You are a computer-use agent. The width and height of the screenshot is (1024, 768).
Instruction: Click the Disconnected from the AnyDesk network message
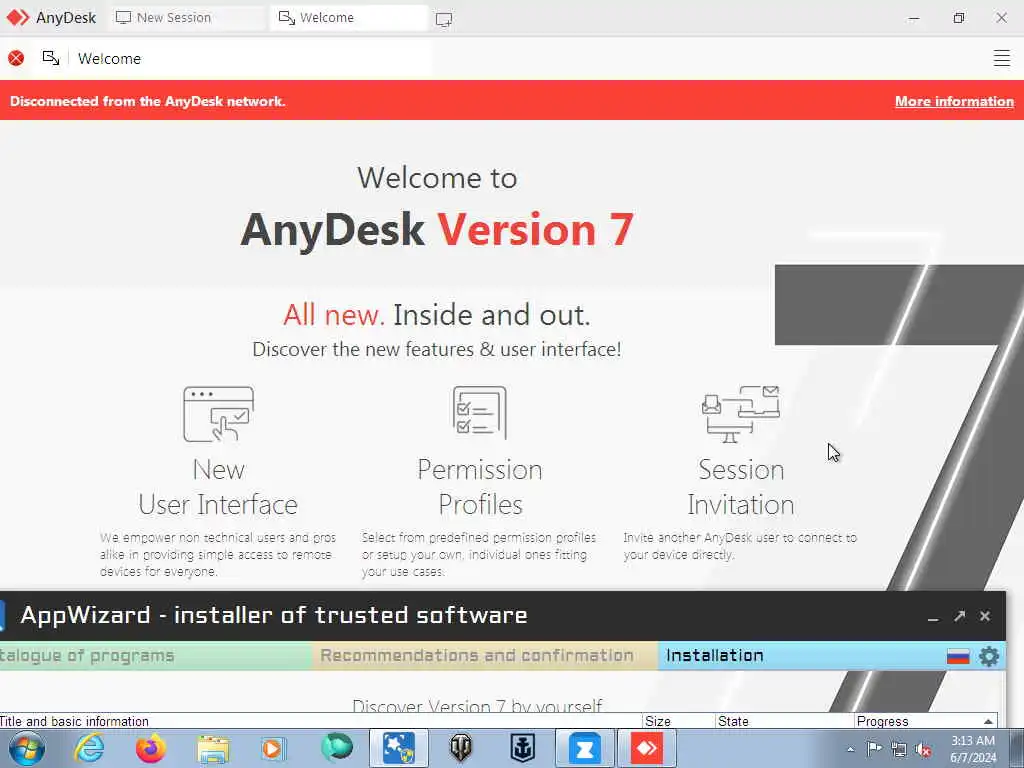click(148, 101)
